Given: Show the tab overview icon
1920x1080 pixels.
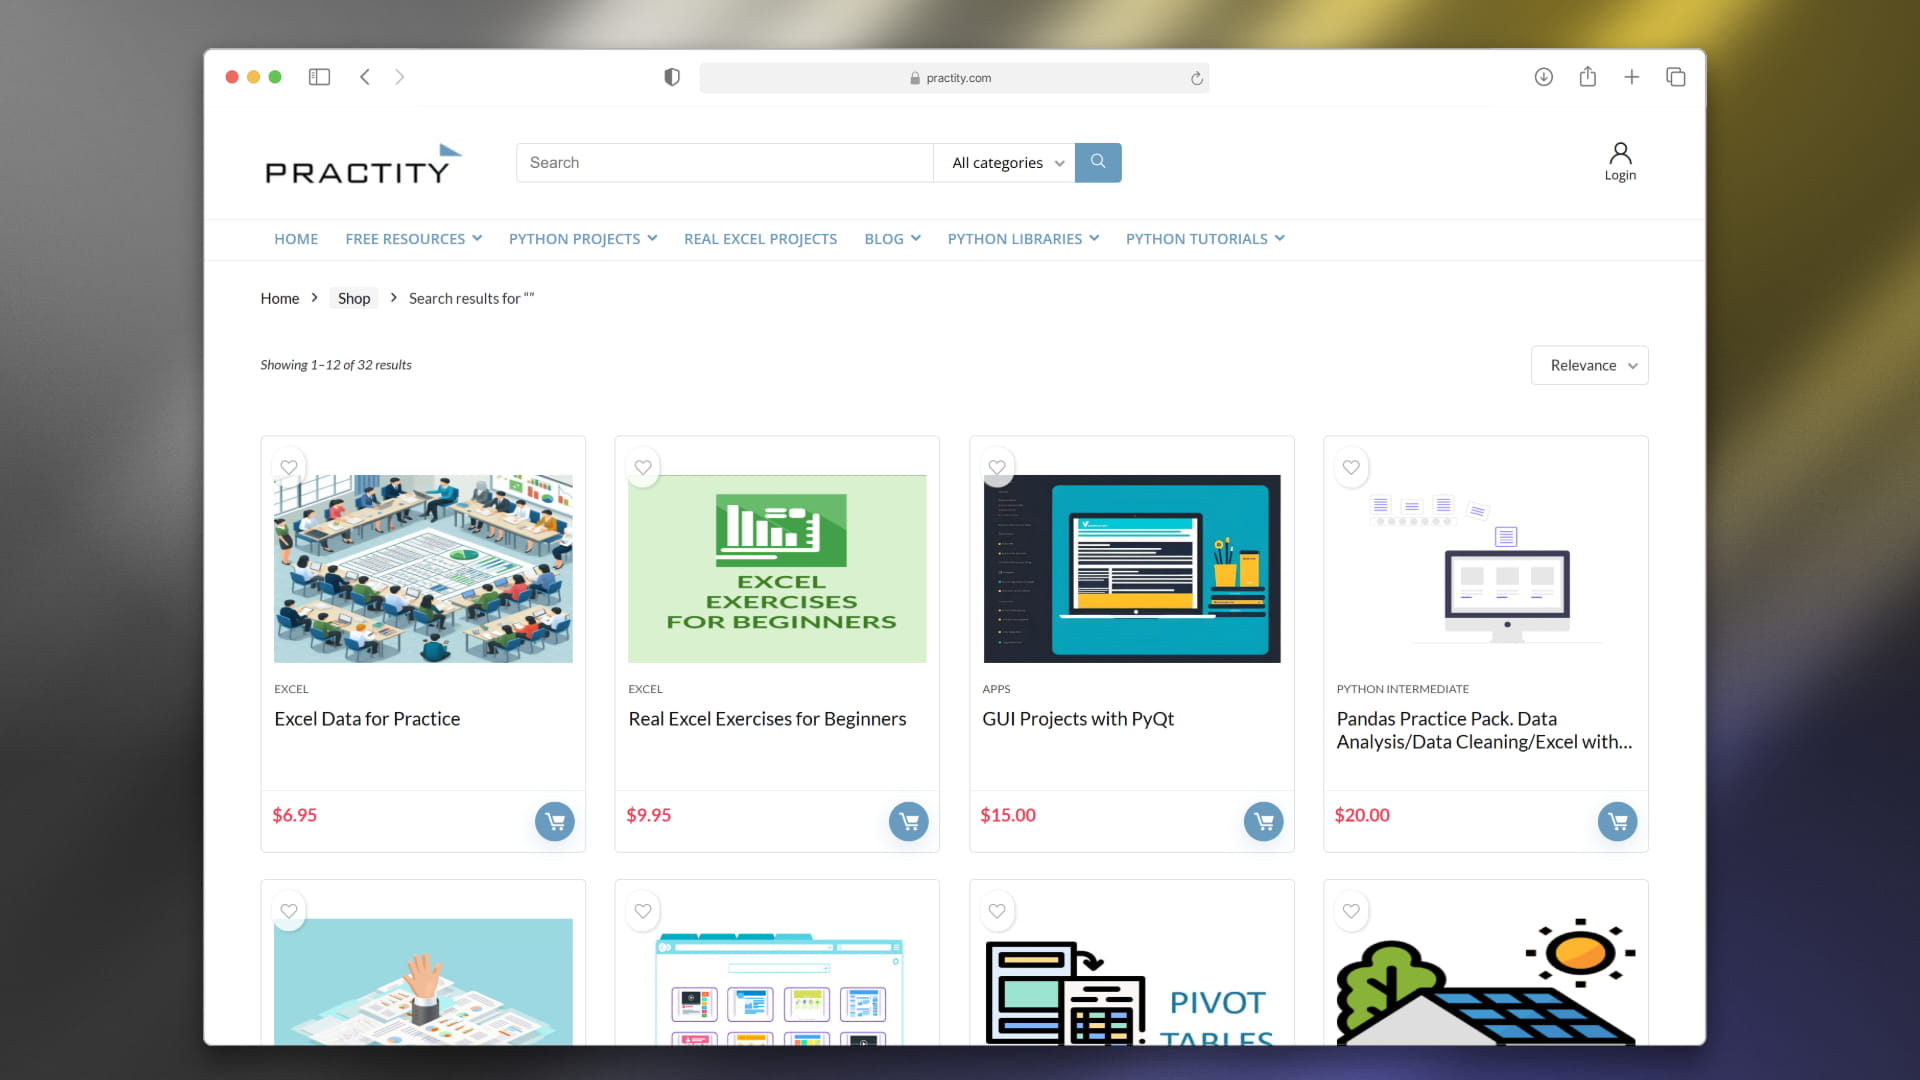Looking at the screenshot, I should [x=1676, y=77].
